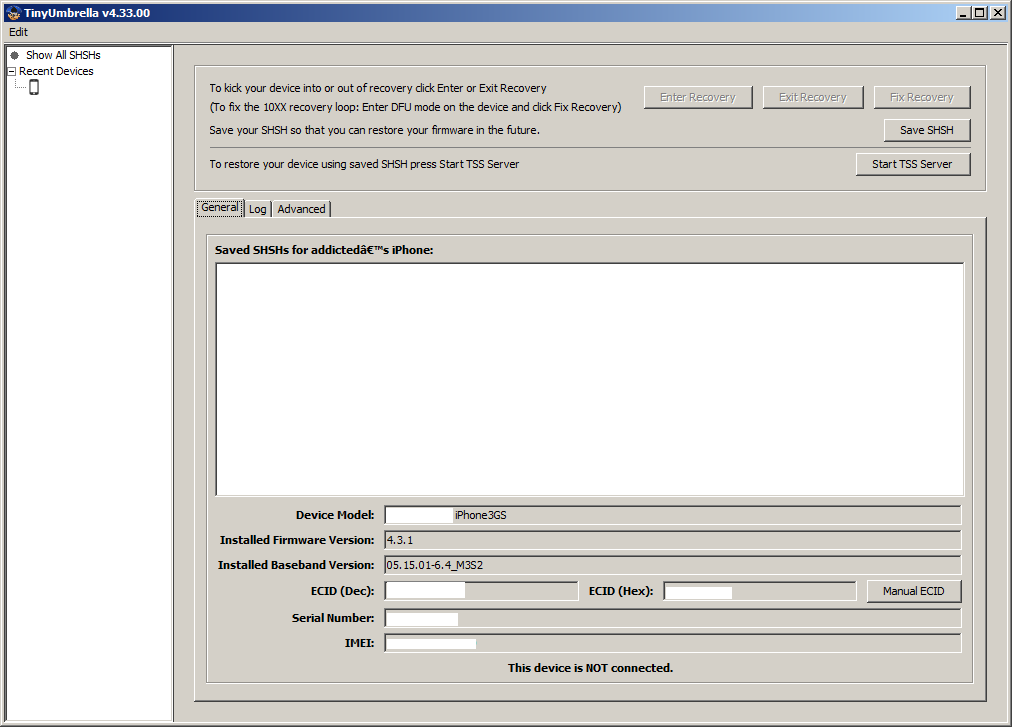This screenshot has height=727, width=1012.
Task: Click the Serial Number field
Action: 673,619
